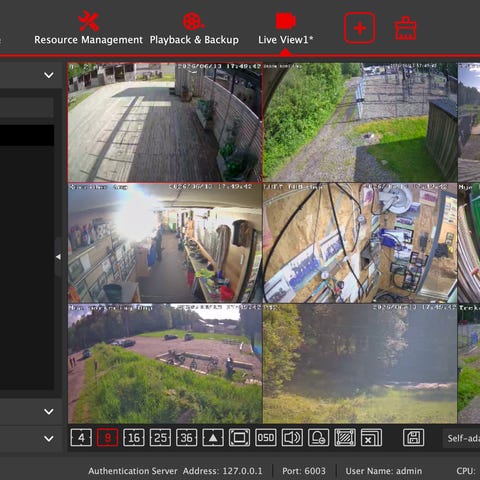
Task: Close all live view windows
Action: [x=371, y=437]
